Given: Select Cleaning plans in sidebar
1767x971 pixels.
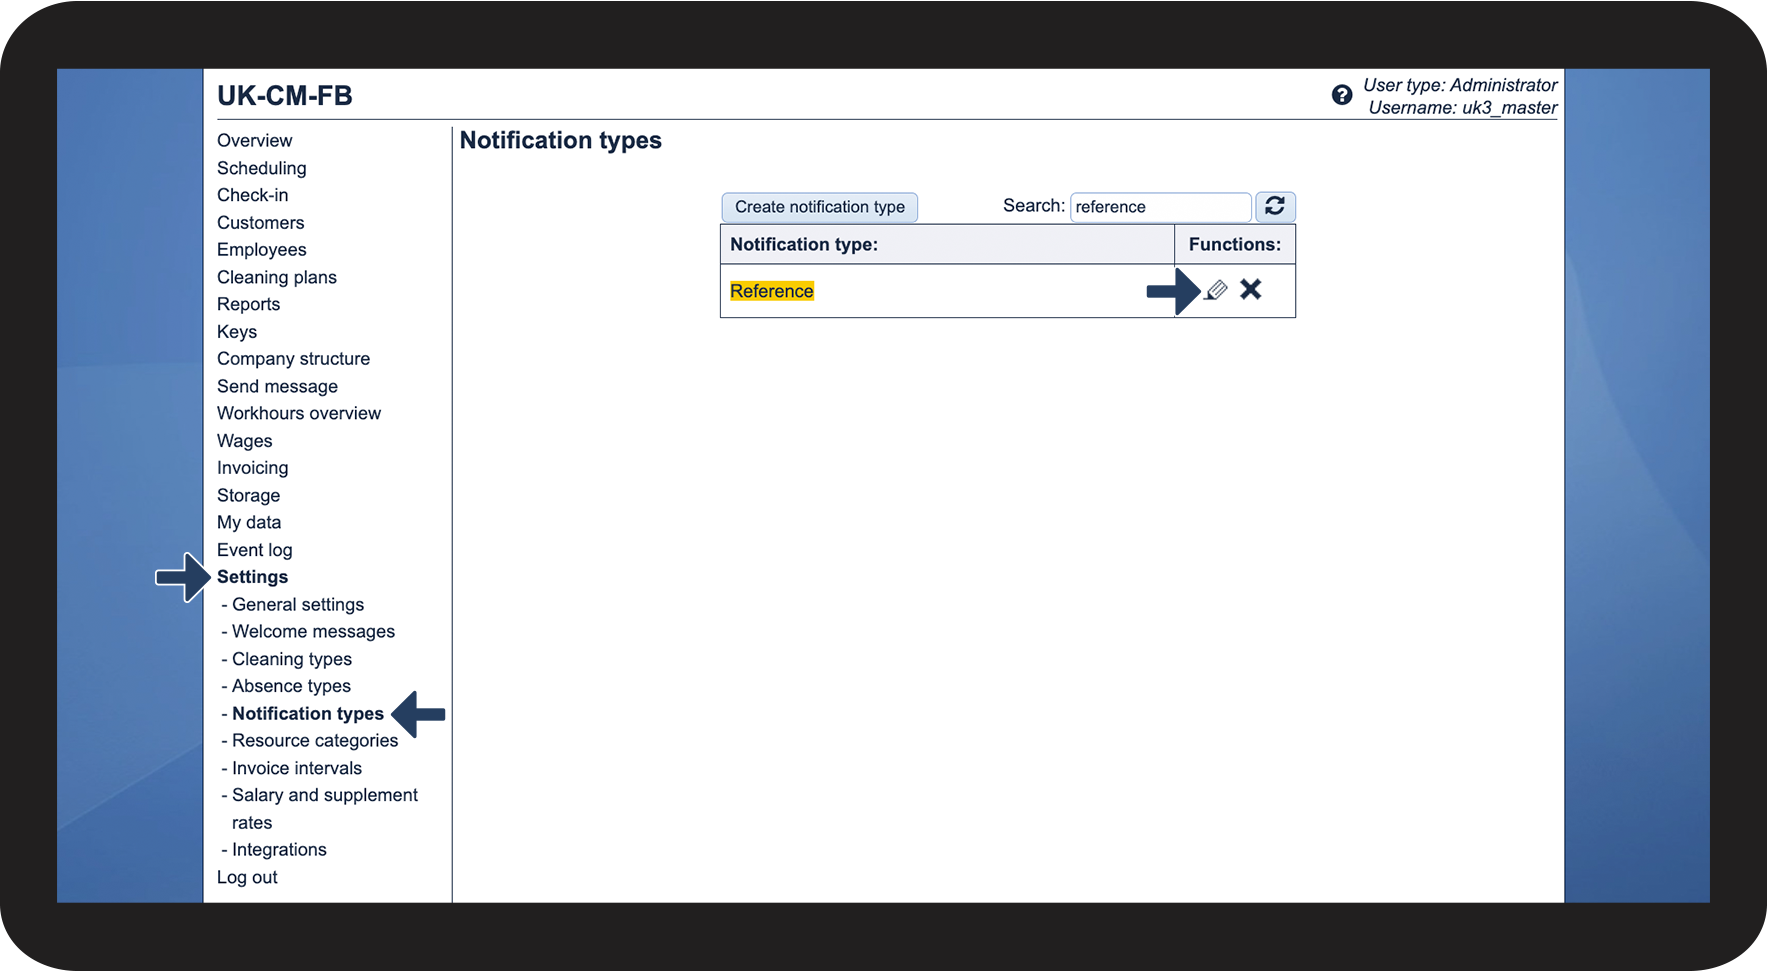Looking at the screenshot, I should click(x=277, y=277).
